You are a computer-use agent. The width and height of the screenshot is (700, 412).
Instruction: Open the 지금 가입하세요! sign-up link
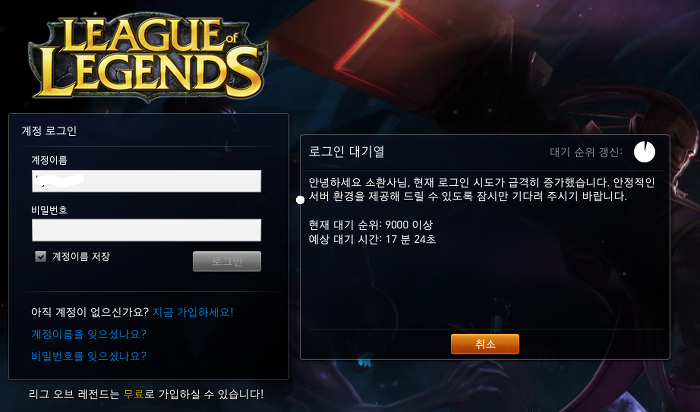(x=193, y=312)
